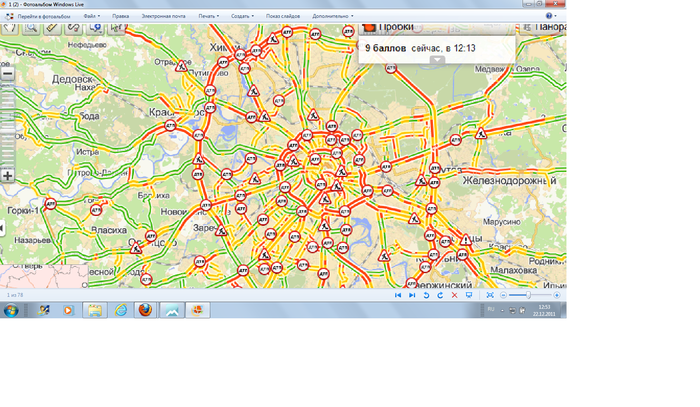Open the Файл menu
The width and height of the screenshot is (700, 407).
92,16
